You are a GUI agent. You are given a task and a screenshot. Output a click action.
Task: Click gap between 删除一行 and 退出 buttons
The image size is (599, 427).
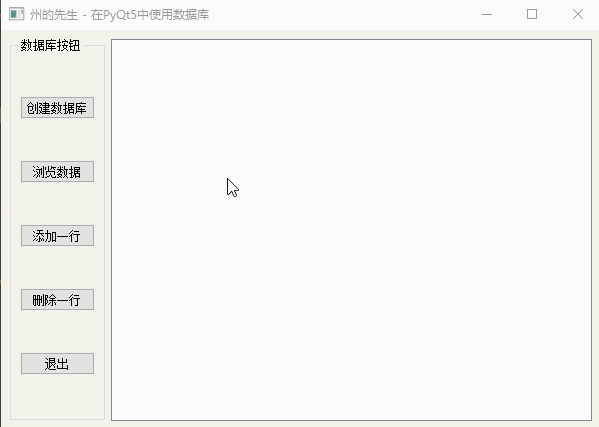click(x=57, y=332)
